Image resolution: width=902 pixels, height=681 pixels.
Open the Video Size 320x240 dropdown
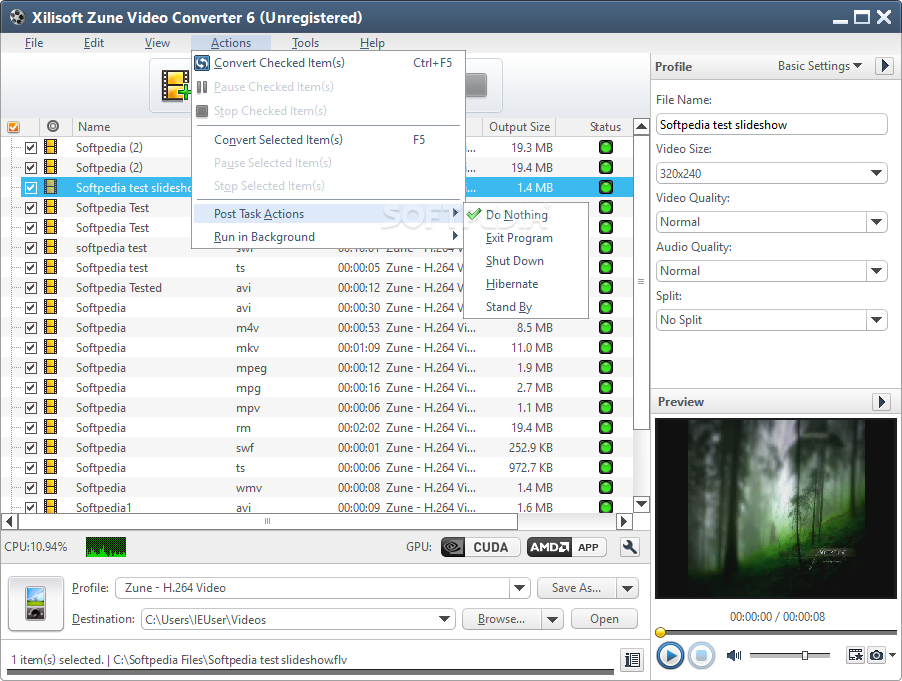point(876,173)
